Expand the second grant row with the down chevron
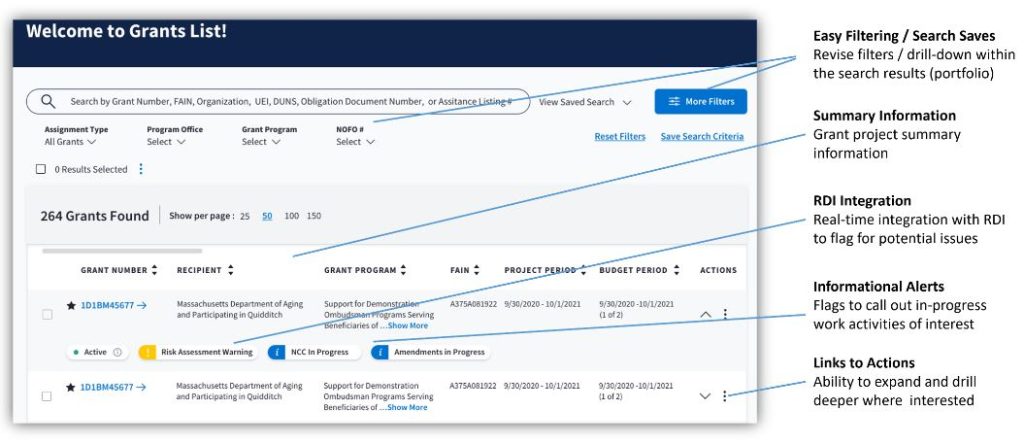The image size is (1024, 444). tap(705, 396)
